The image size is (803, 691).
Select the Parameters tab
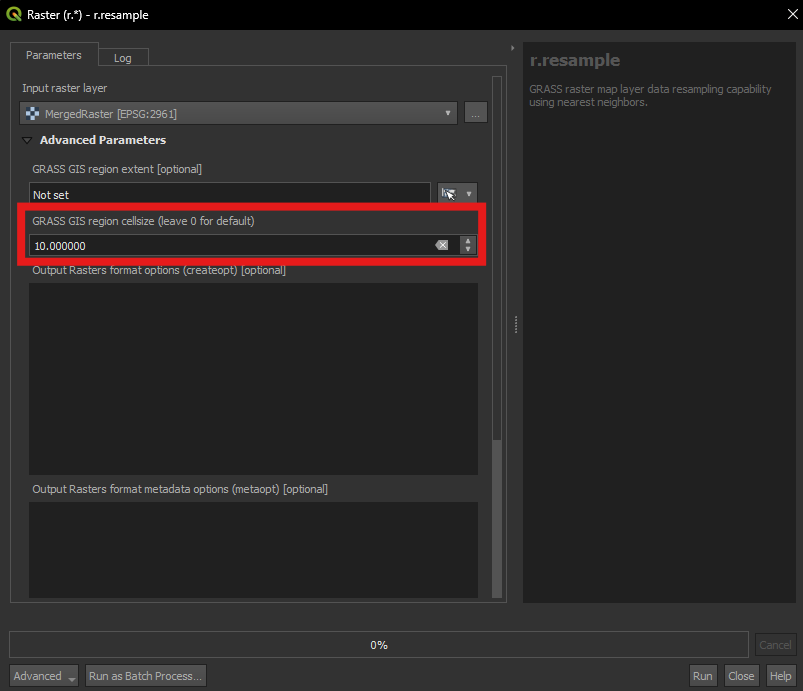coord(54,55)
